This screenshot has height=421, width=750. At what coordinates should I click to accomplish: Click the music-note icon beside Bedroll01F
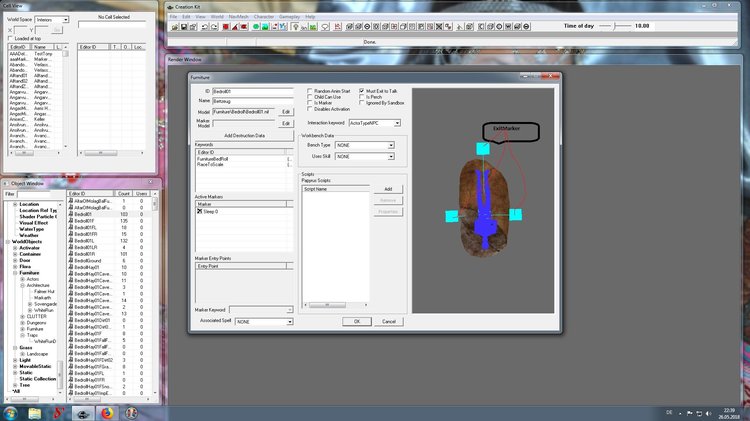tap(71, 221)
